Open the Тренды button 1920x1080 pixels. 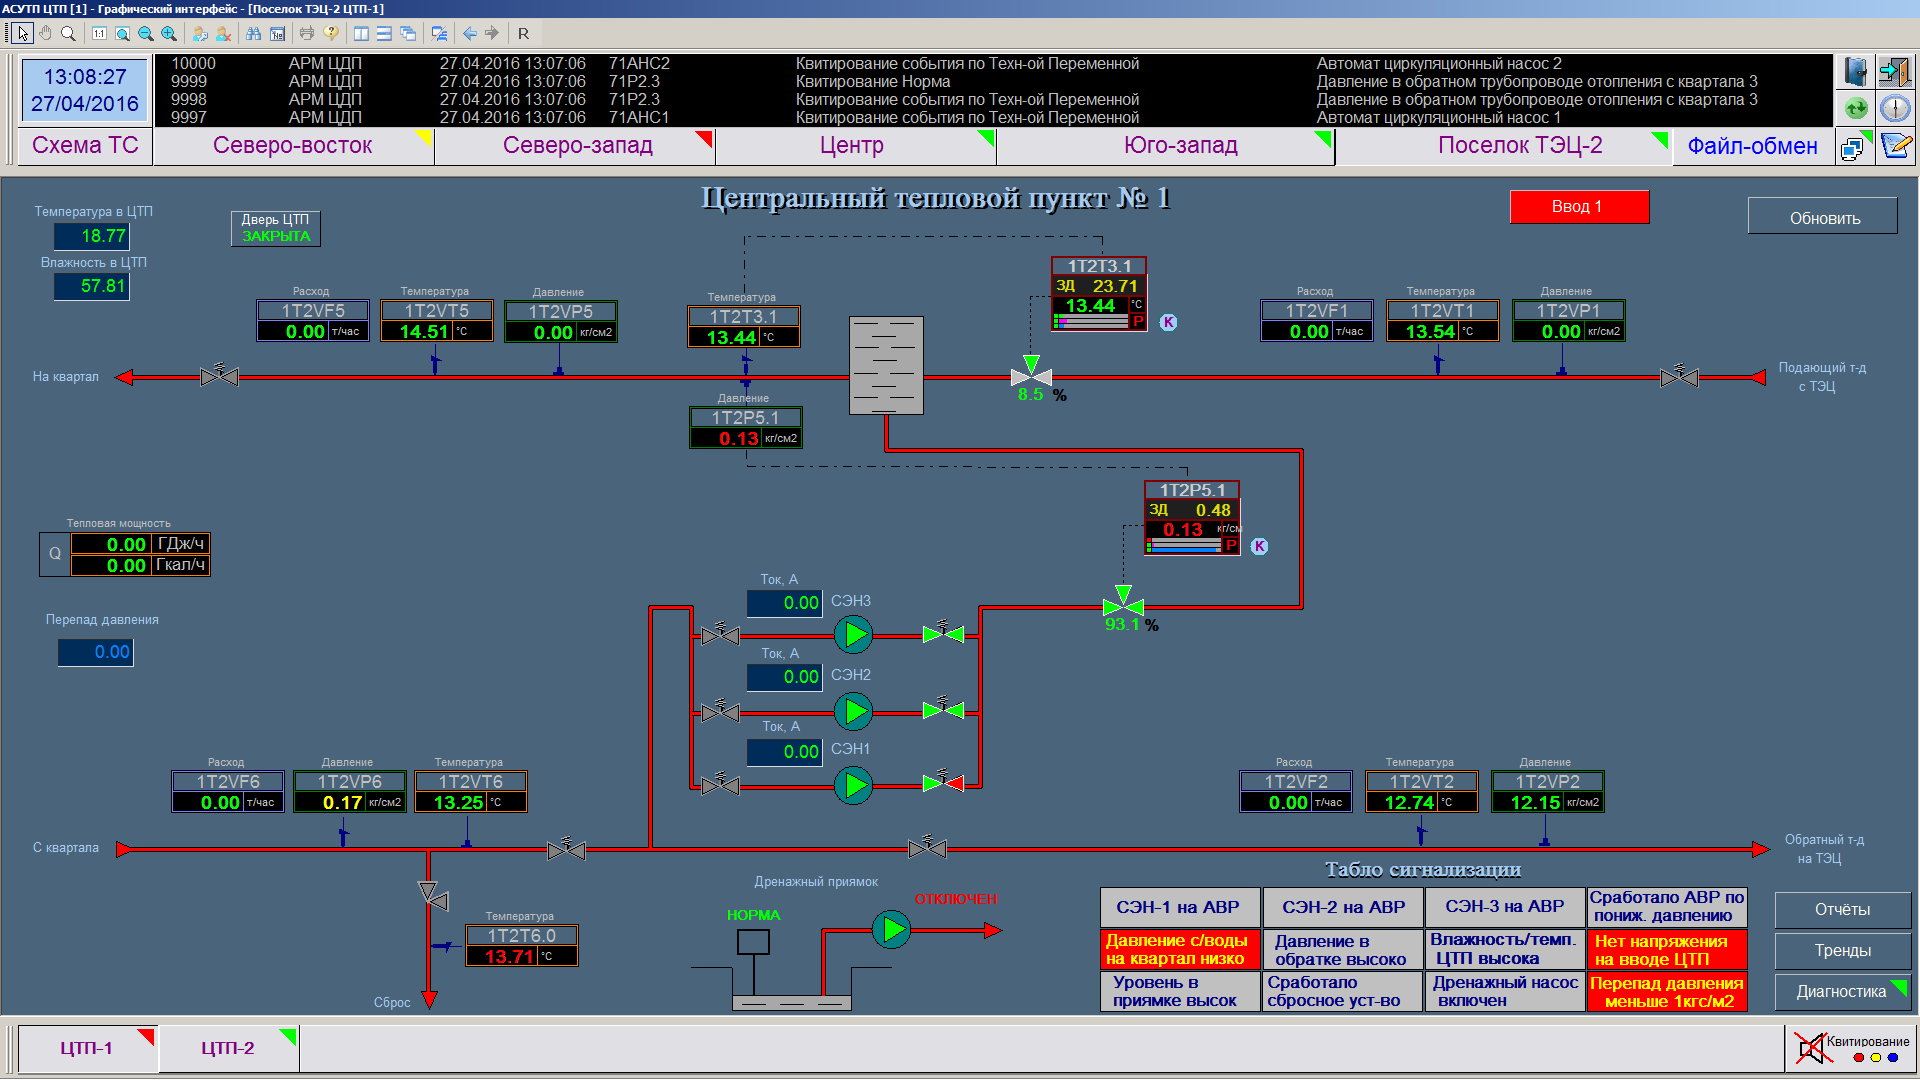pos(1842,950)
